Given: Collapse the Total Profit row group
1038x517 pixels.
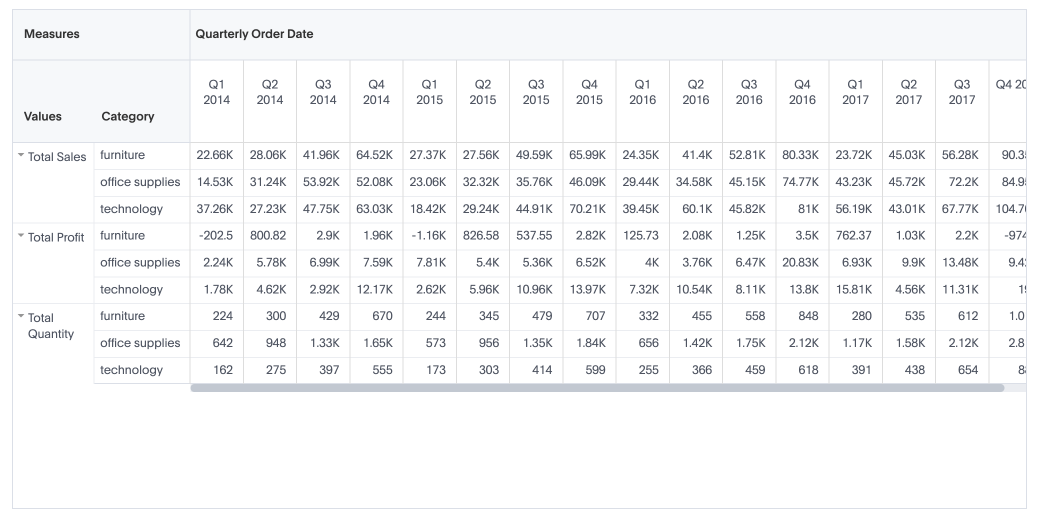Looking at the screenshot, I should [21, 237].
